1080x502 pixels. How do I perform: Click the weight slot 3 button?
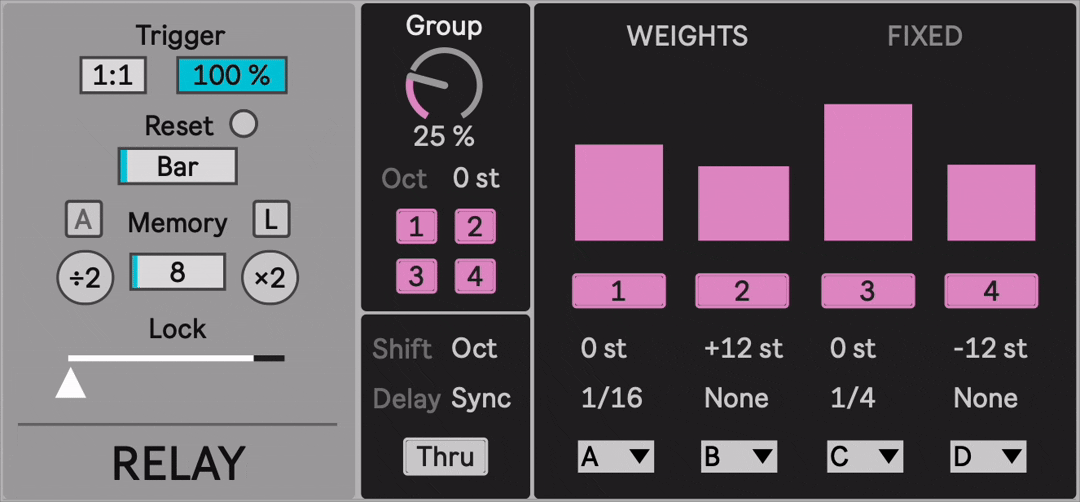pos(866,291)
